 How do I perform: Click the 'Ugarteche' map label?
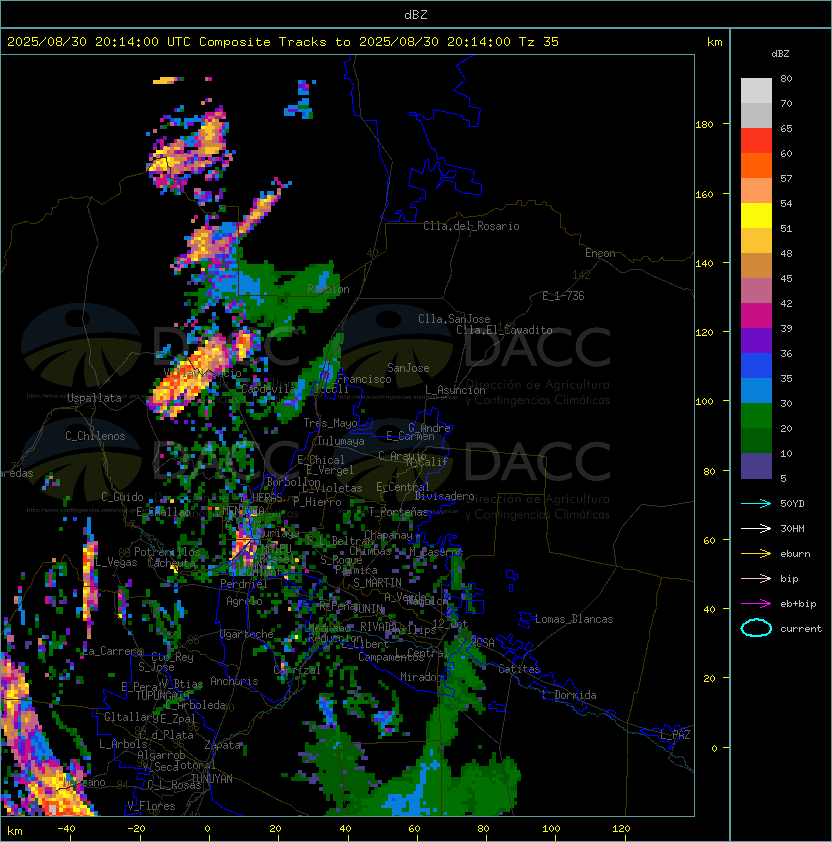click(247, 634)
